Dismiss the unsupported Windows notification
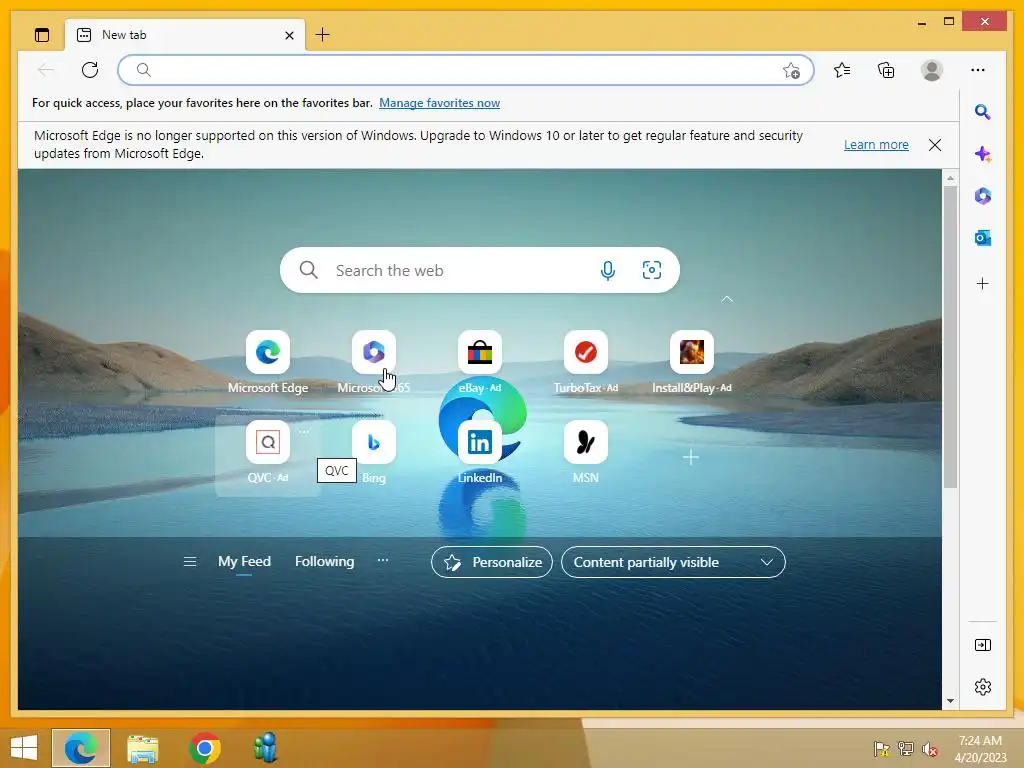The height and width of the screenshot is (768, 1024). (935, 145)
